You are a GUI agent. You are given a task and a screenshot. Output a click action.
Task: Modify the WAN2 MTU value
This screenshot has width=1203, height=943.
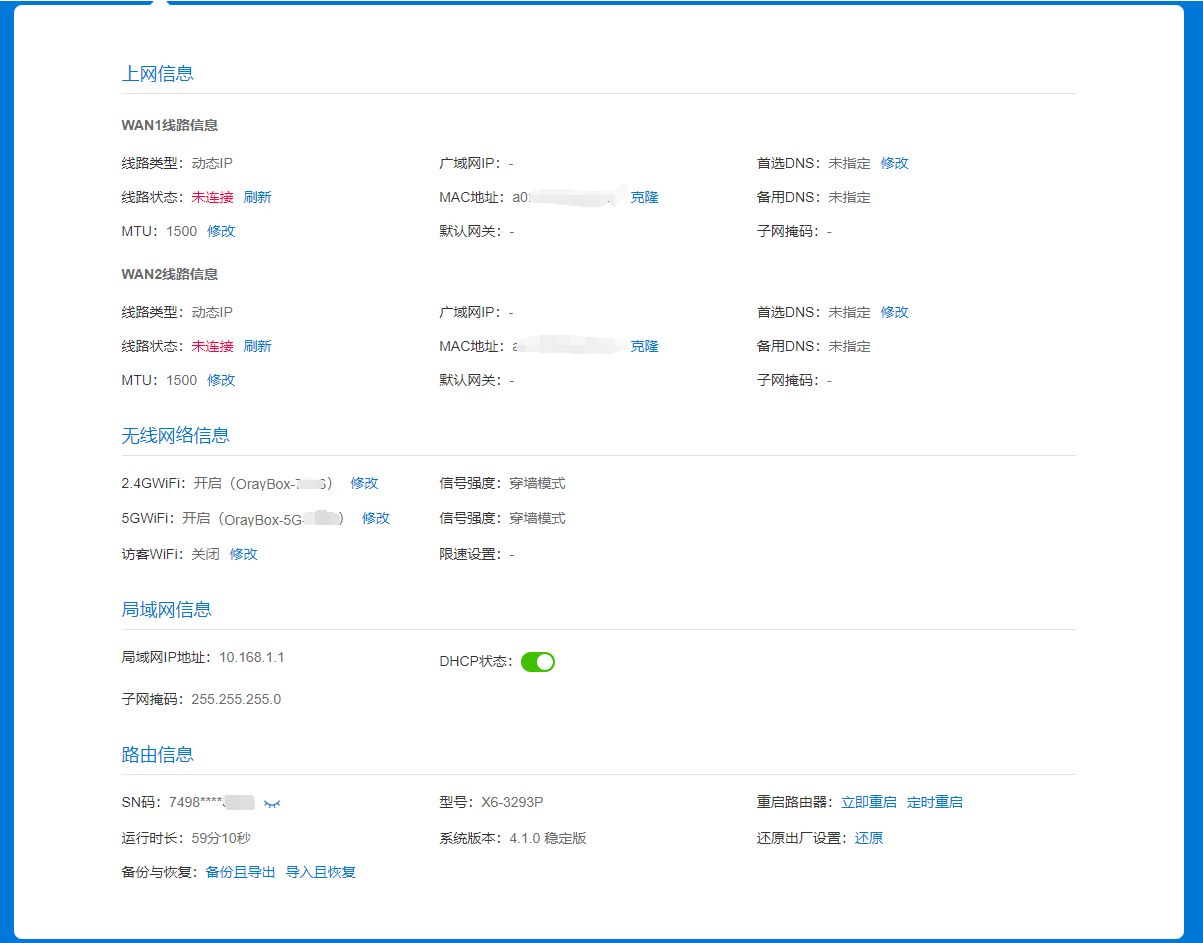(221, 380)
